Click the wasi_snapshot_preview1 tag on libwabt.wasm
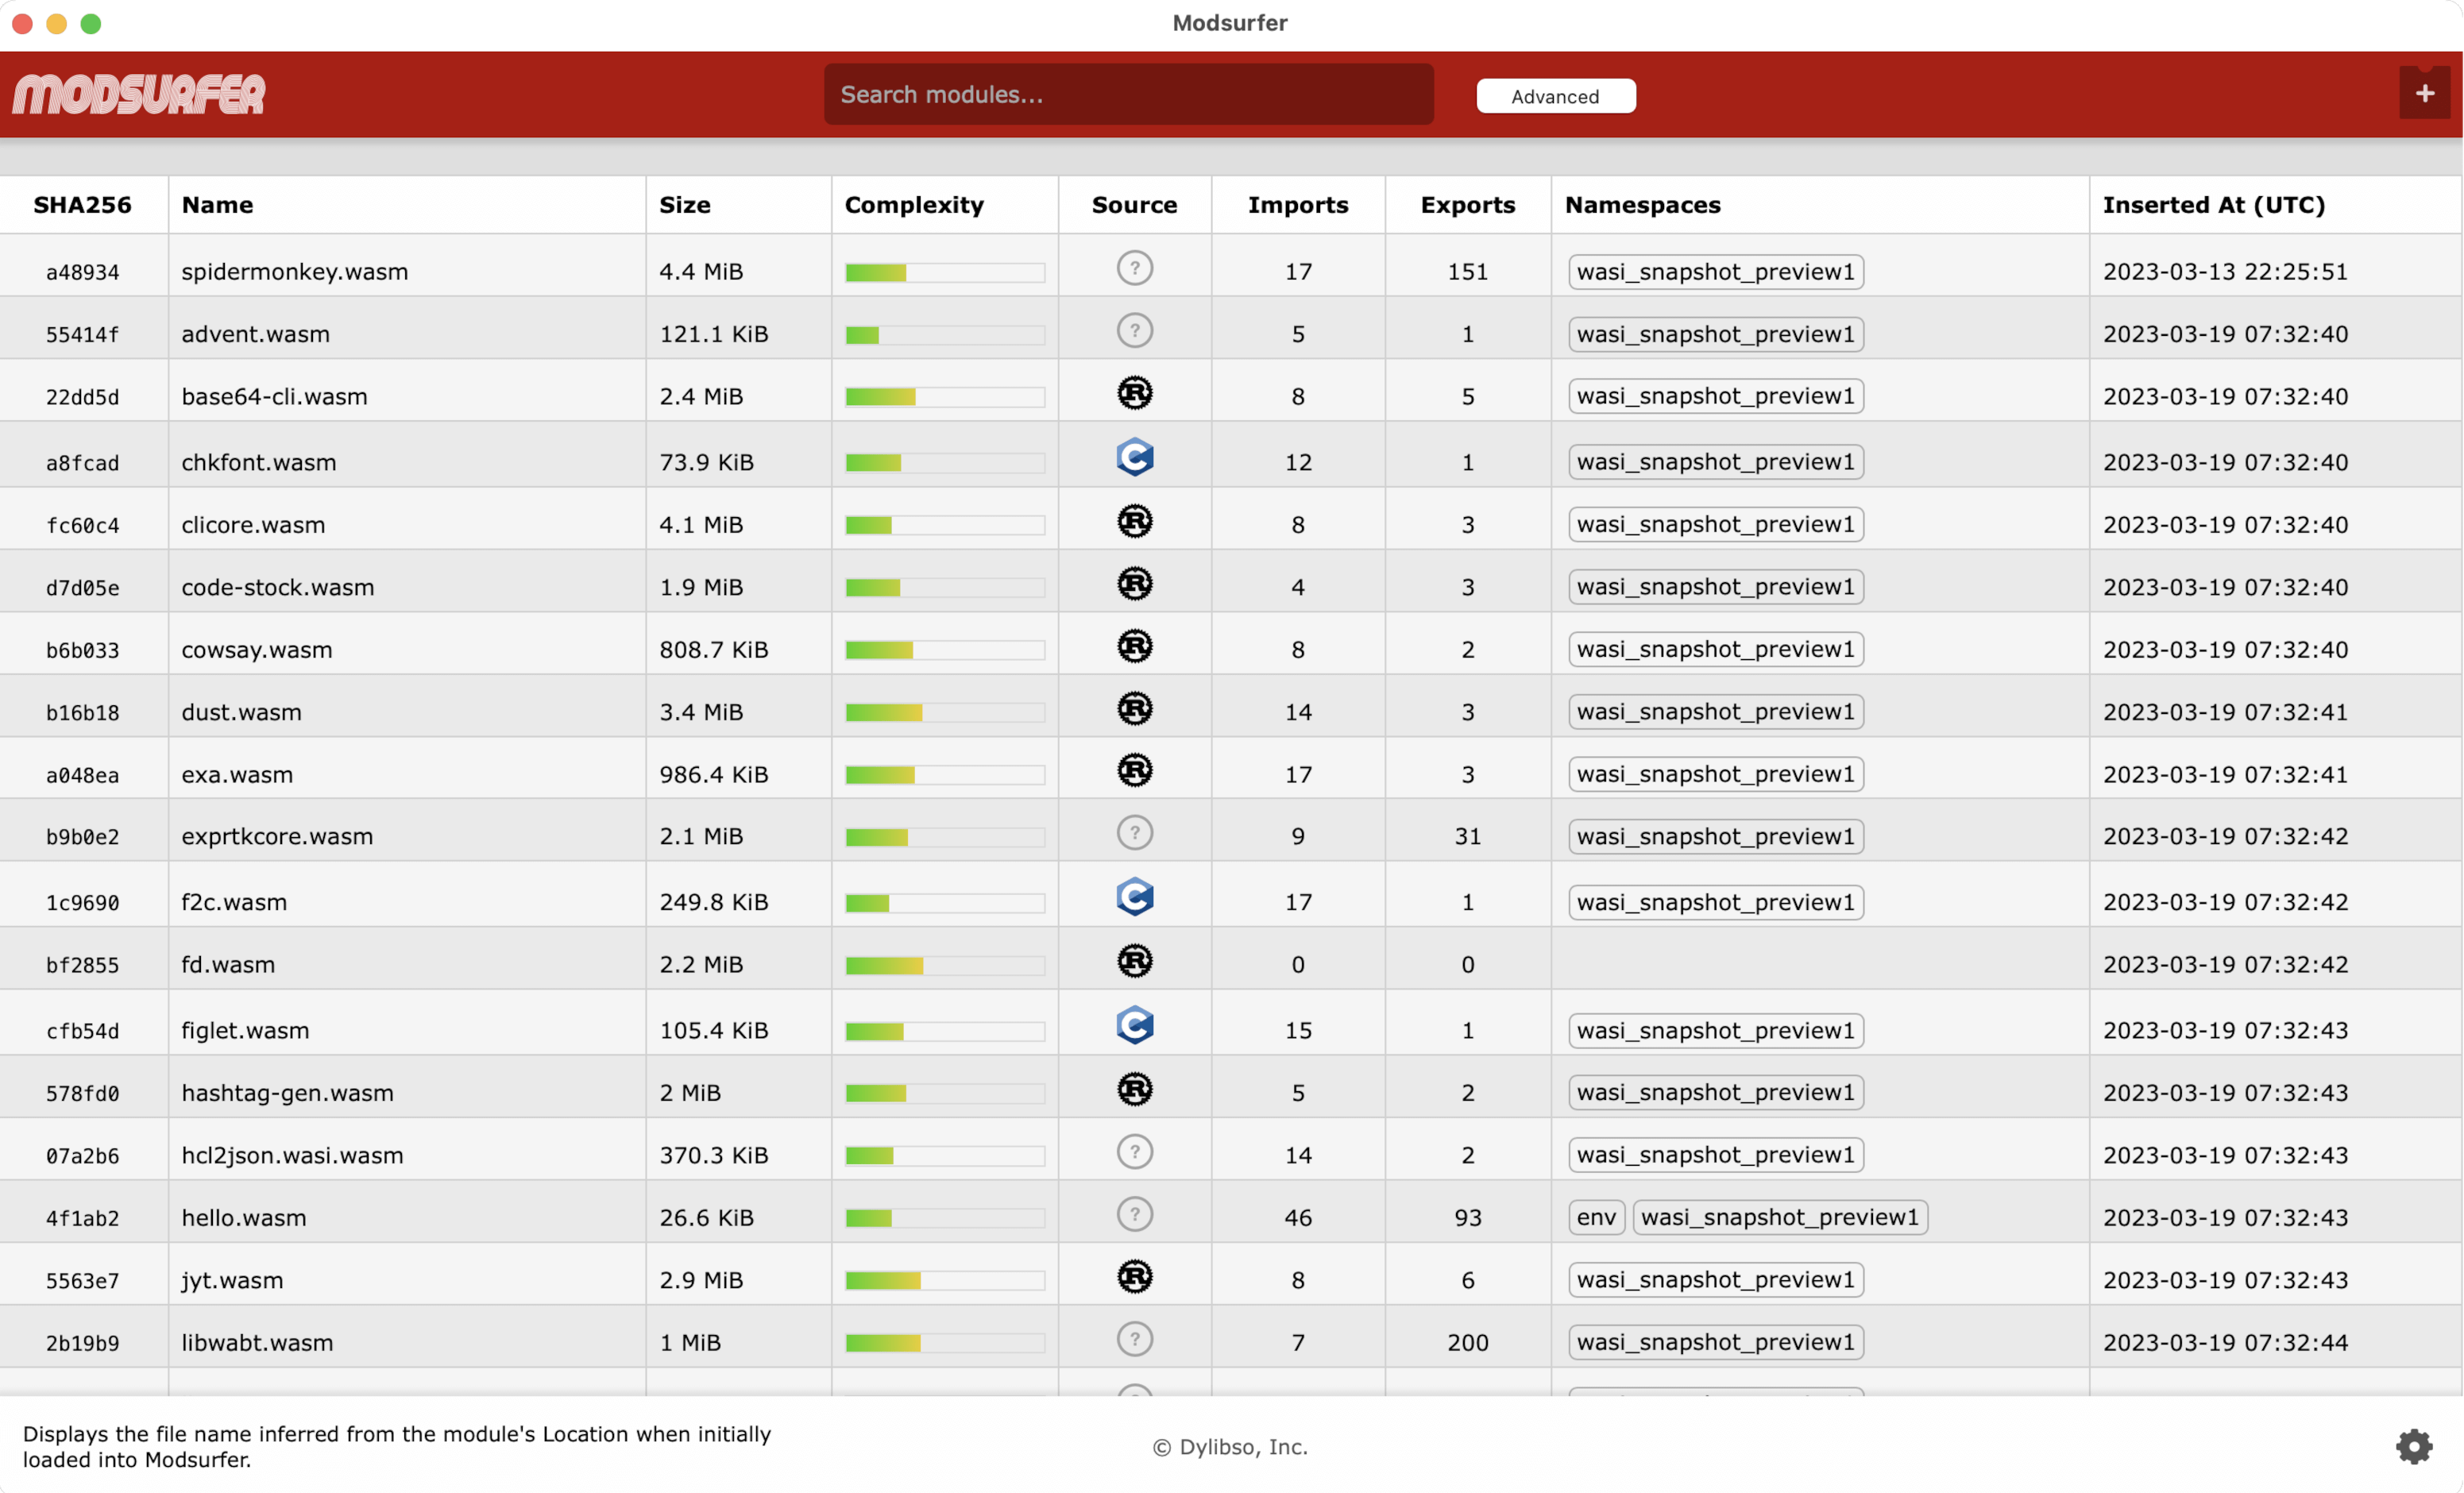2464x1493 pixels. point(1714,1341)
